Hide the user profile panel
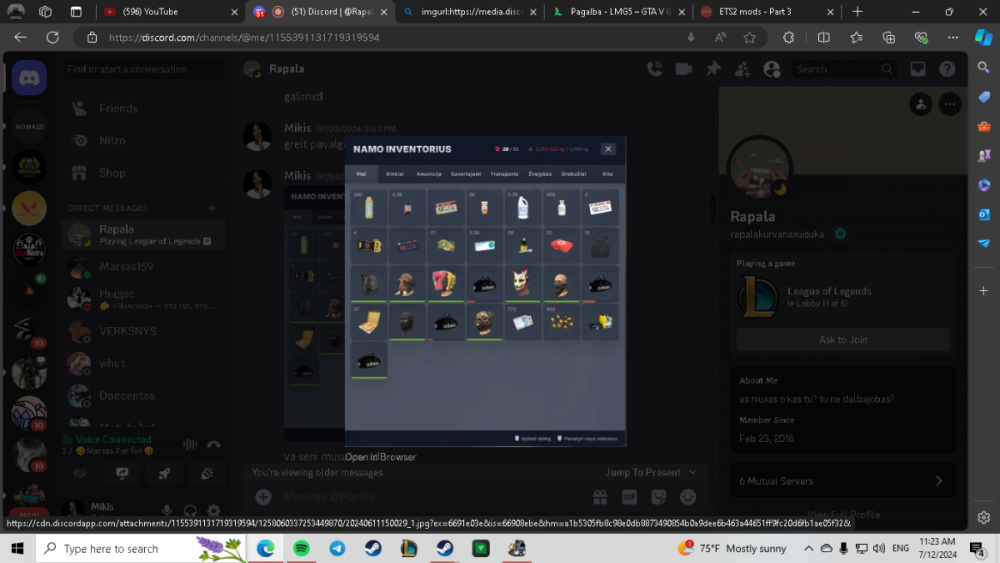 point(772,69)
